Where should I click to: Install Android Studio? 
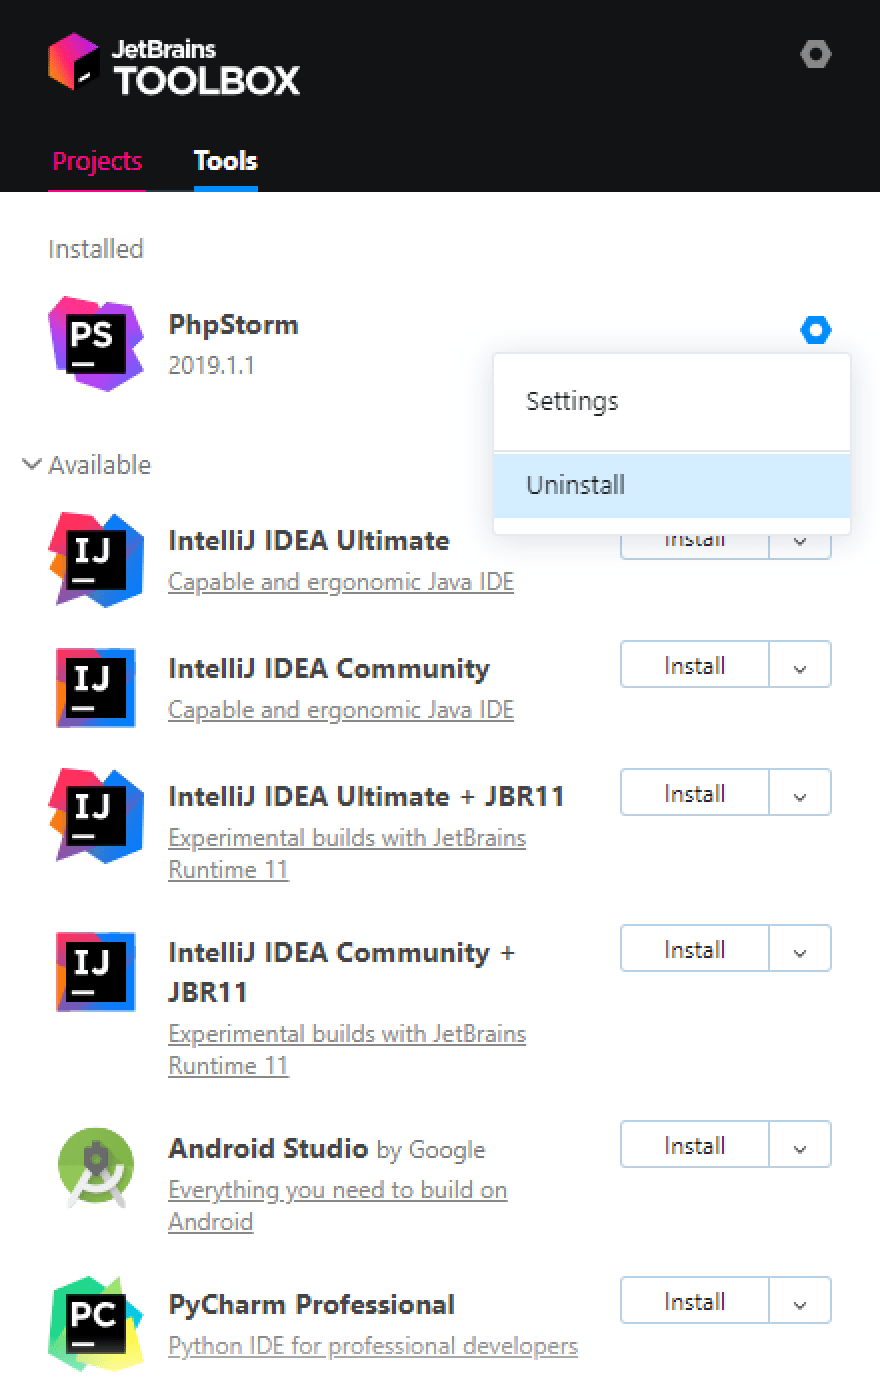[694, 1146]
